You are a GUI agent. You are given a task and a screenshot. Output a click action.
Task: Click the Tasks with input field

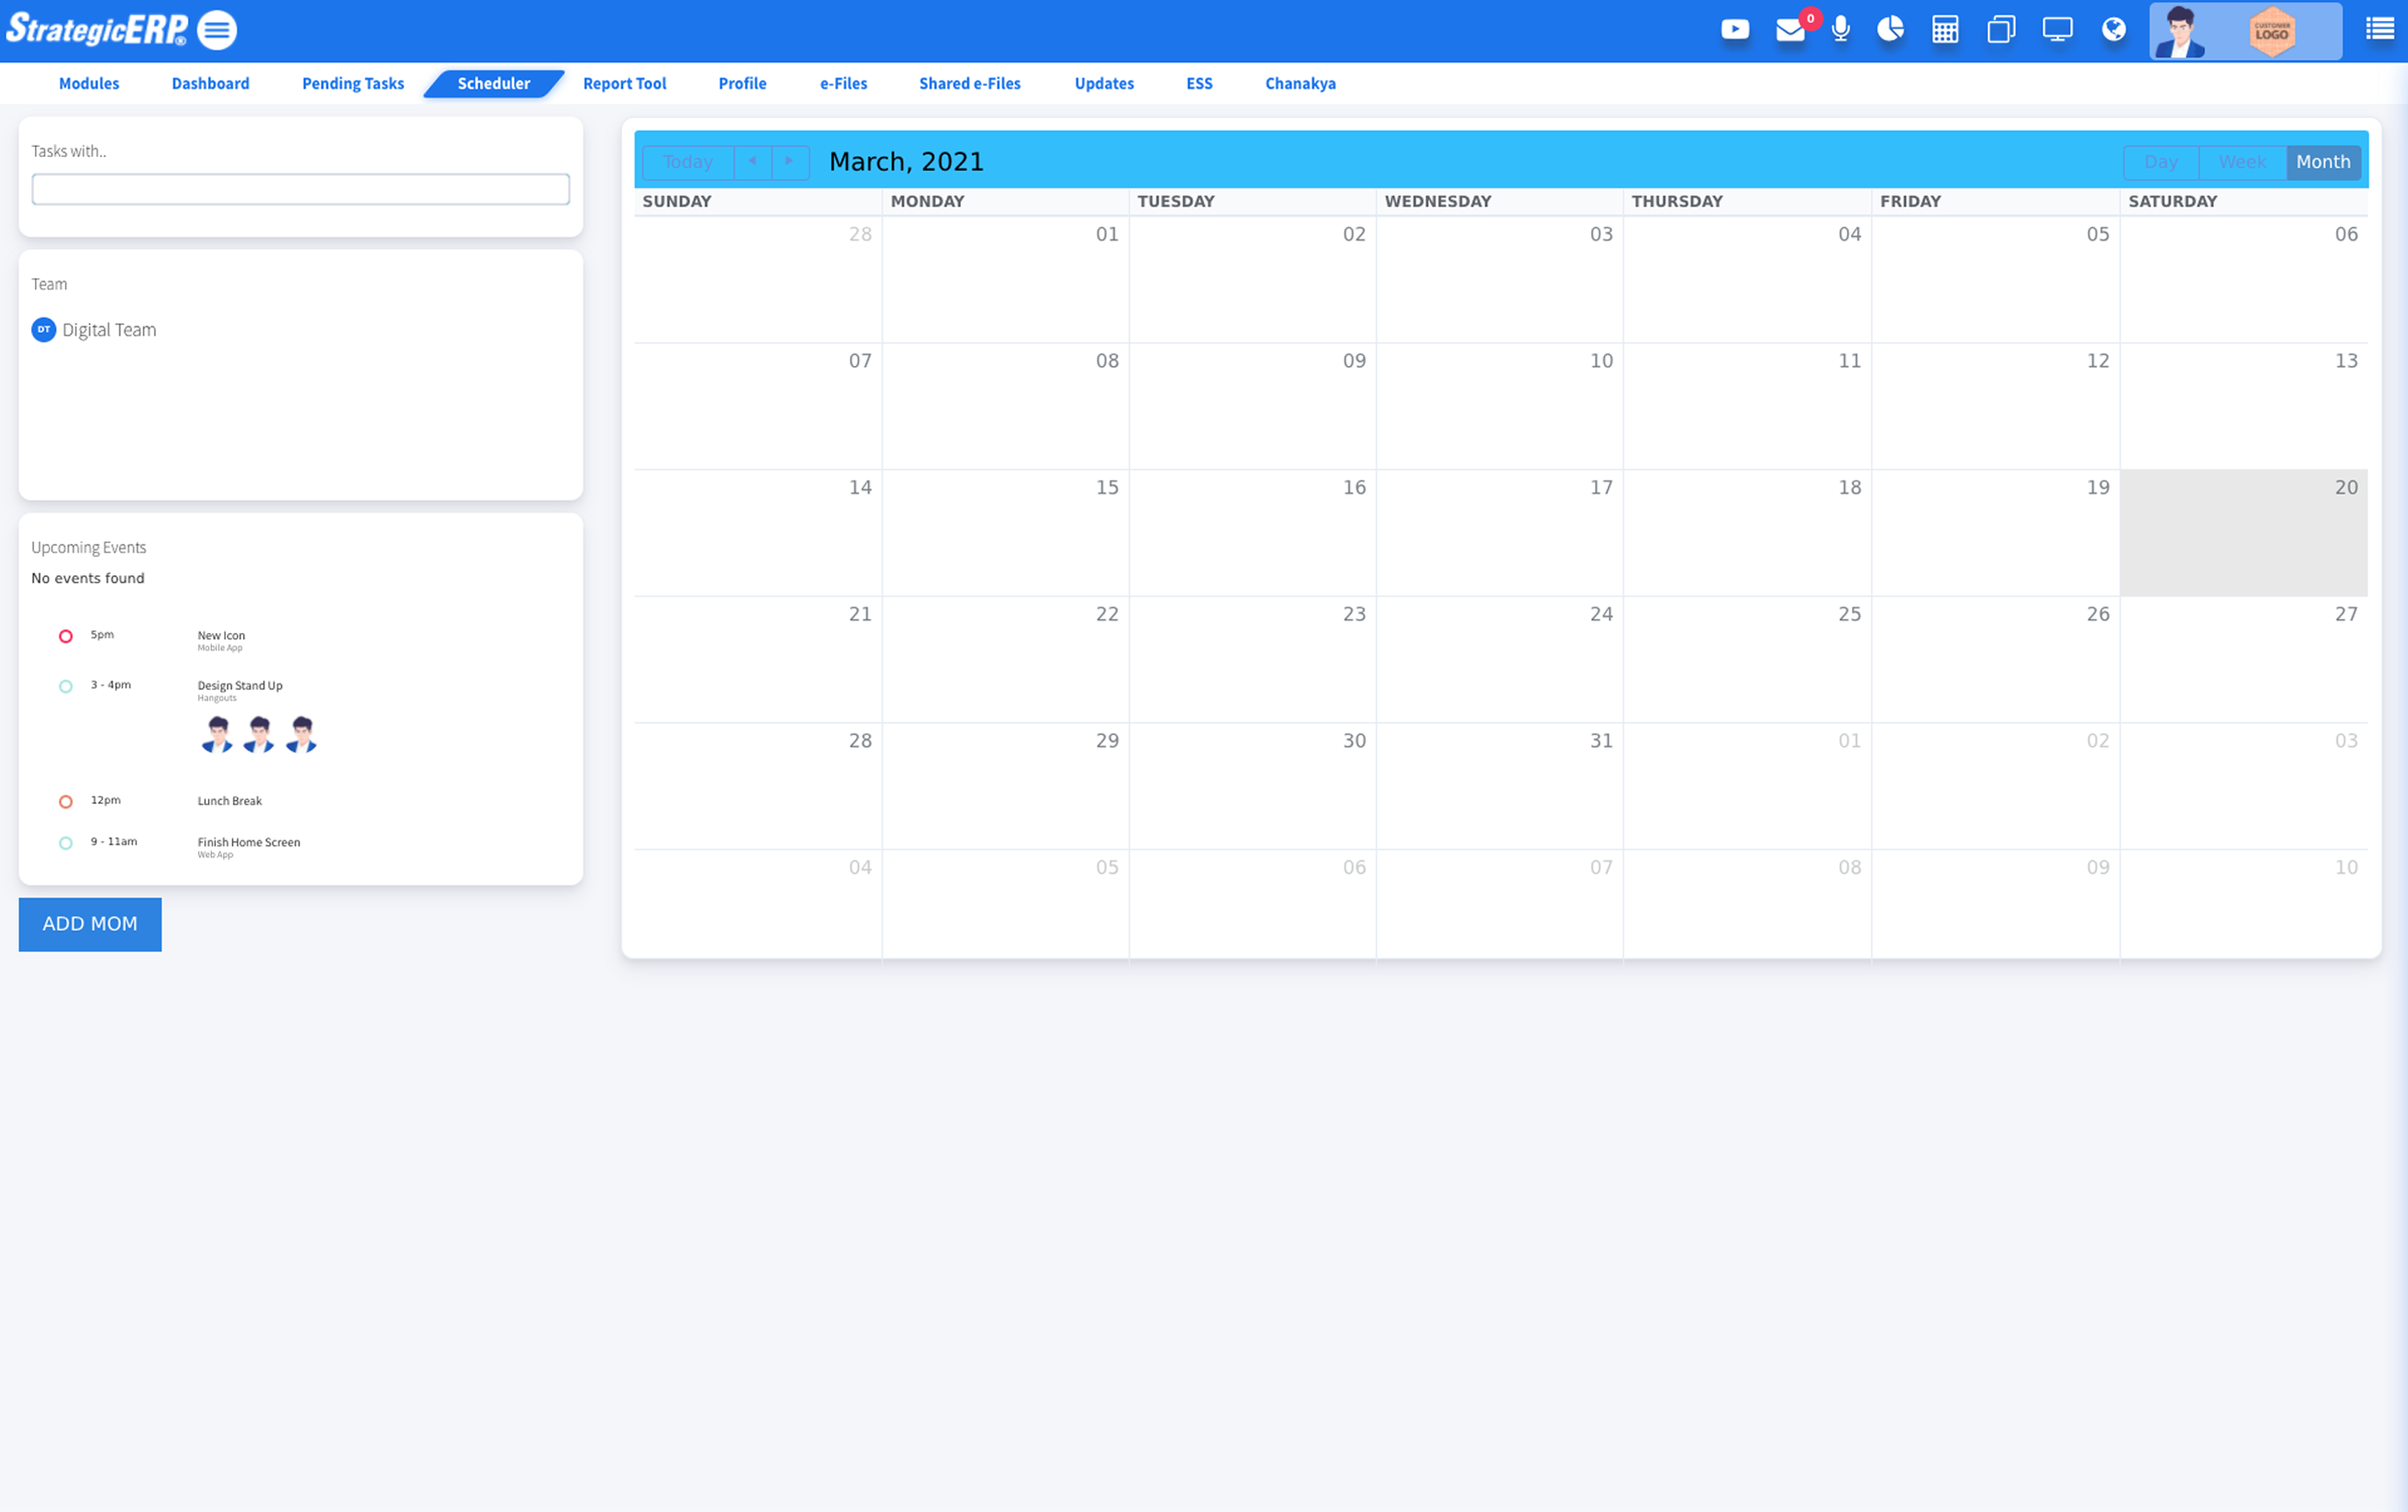point(301,189)
